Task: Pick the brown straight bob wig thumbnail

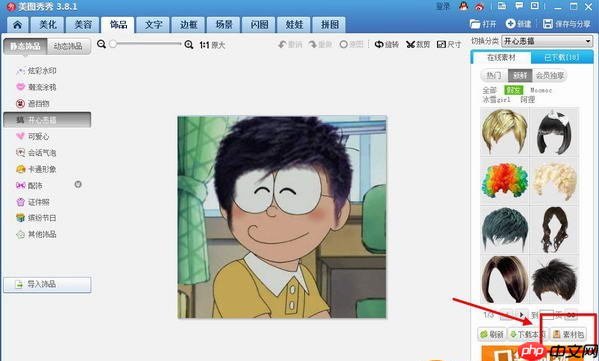Action: pos(505,280)
